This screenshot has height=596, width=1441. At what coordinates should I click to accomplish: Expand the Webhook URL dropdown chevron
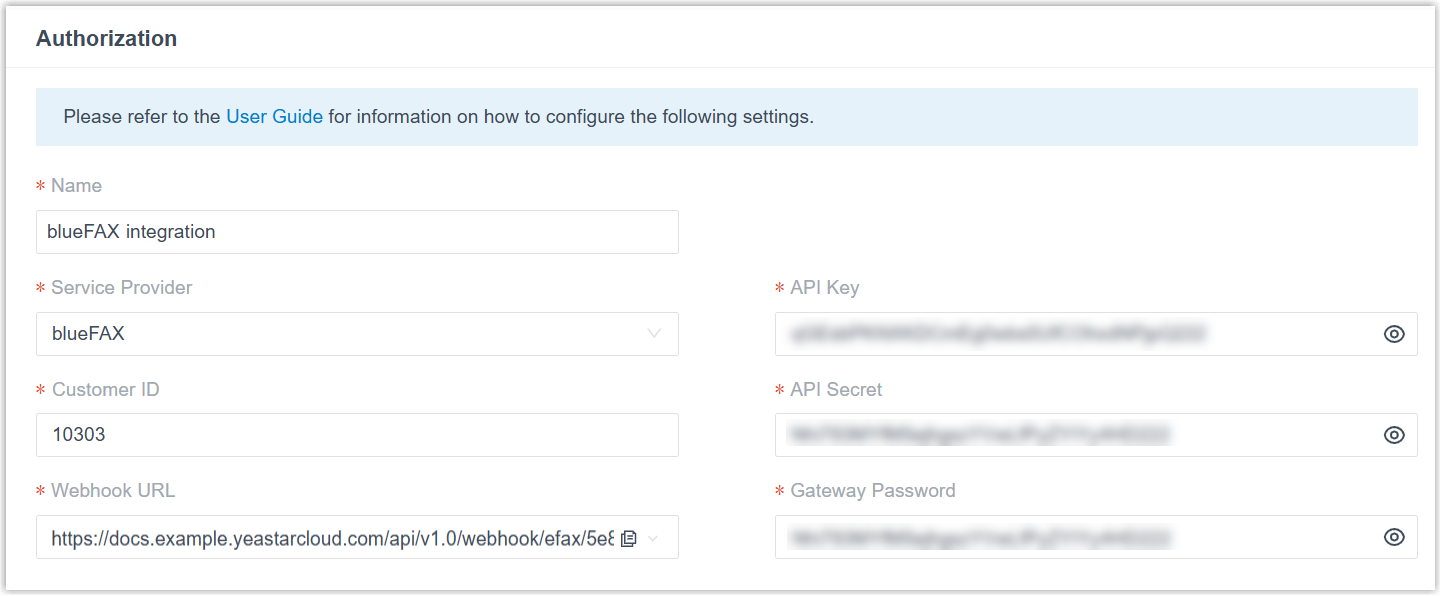654,538
